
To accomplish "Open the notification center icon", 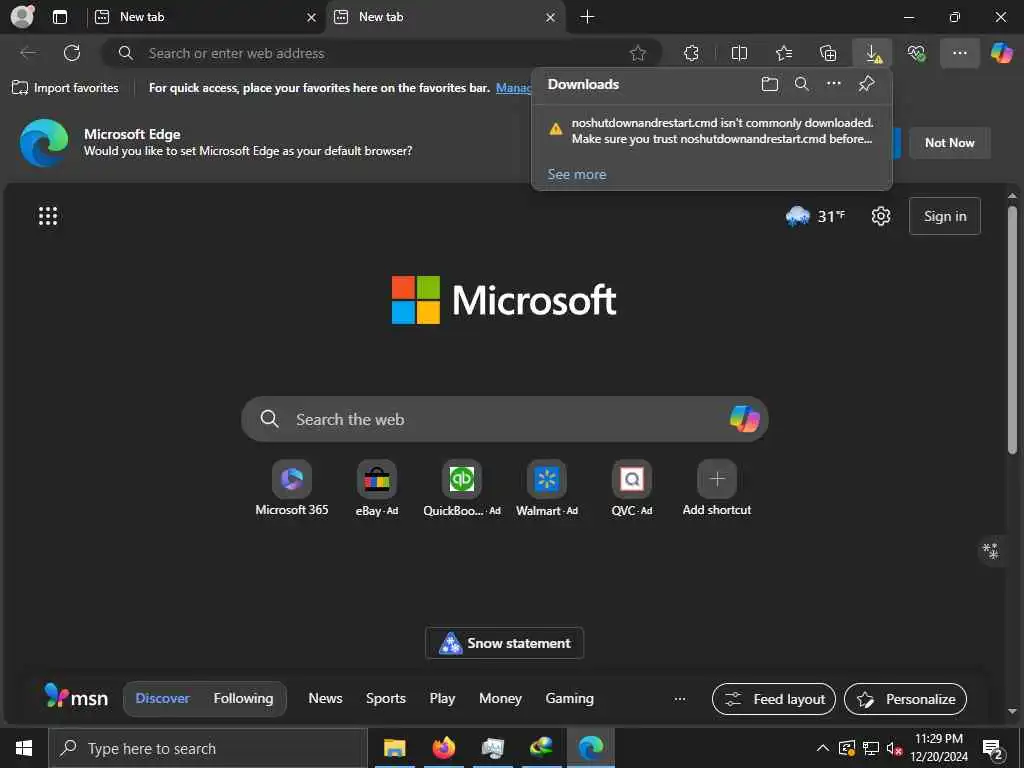I will 992,749.
